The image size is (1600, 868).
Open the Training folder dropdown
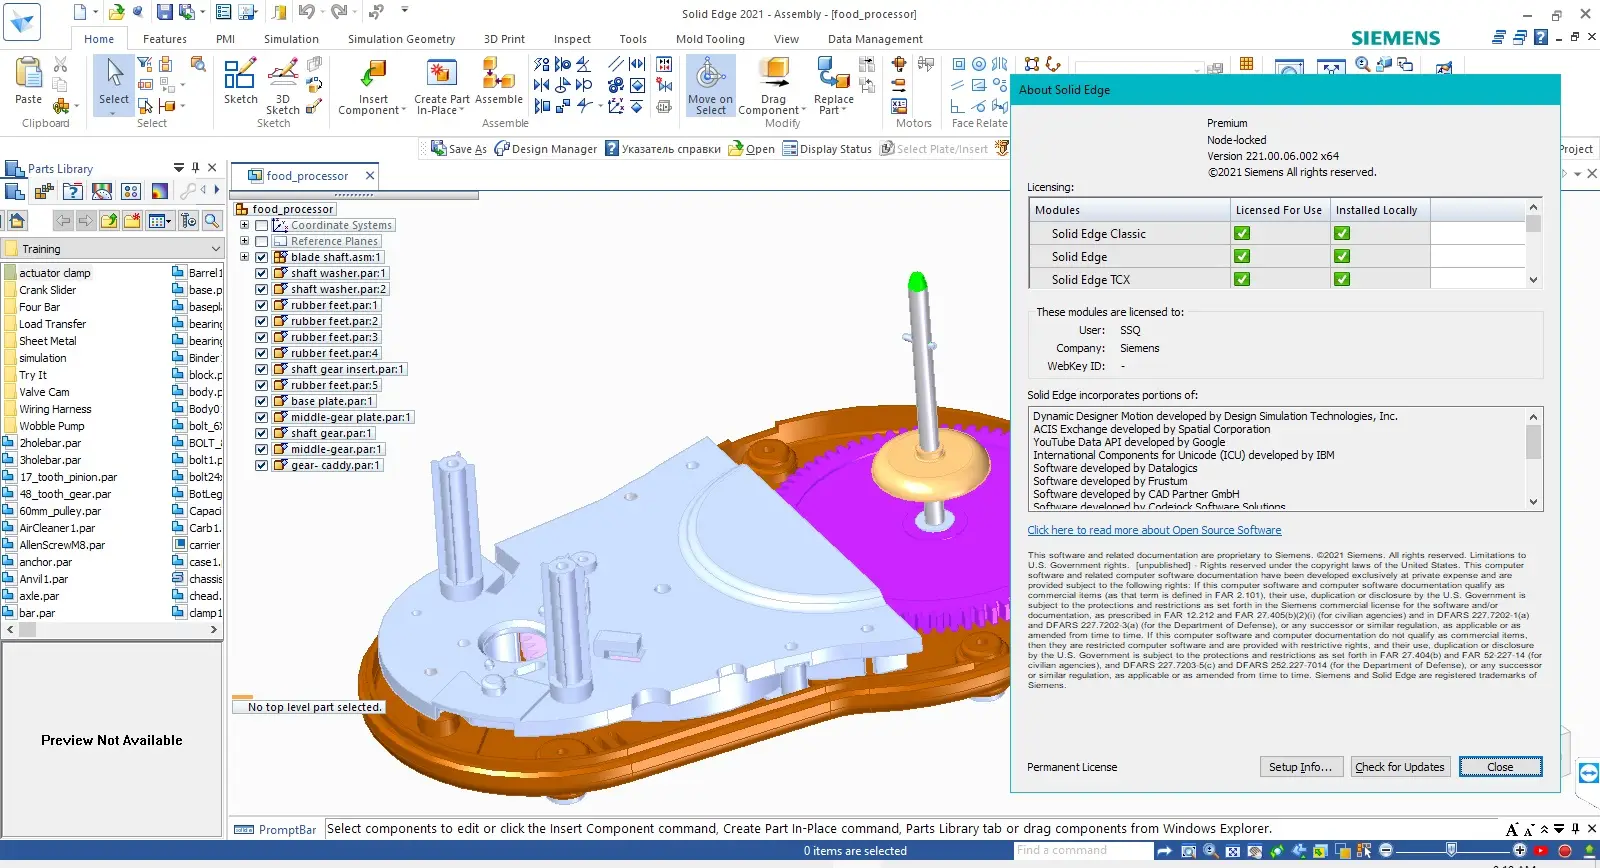pos(215,249)
